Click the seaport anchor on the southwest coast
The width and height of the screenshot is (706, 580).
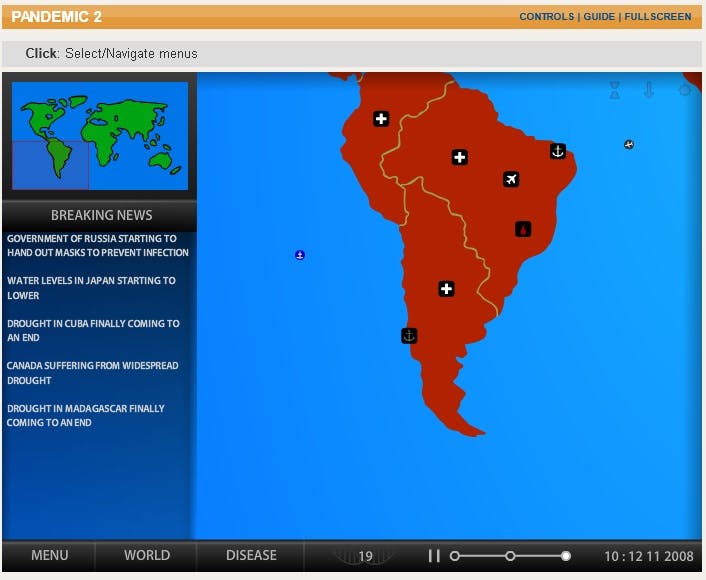(409, 335)
